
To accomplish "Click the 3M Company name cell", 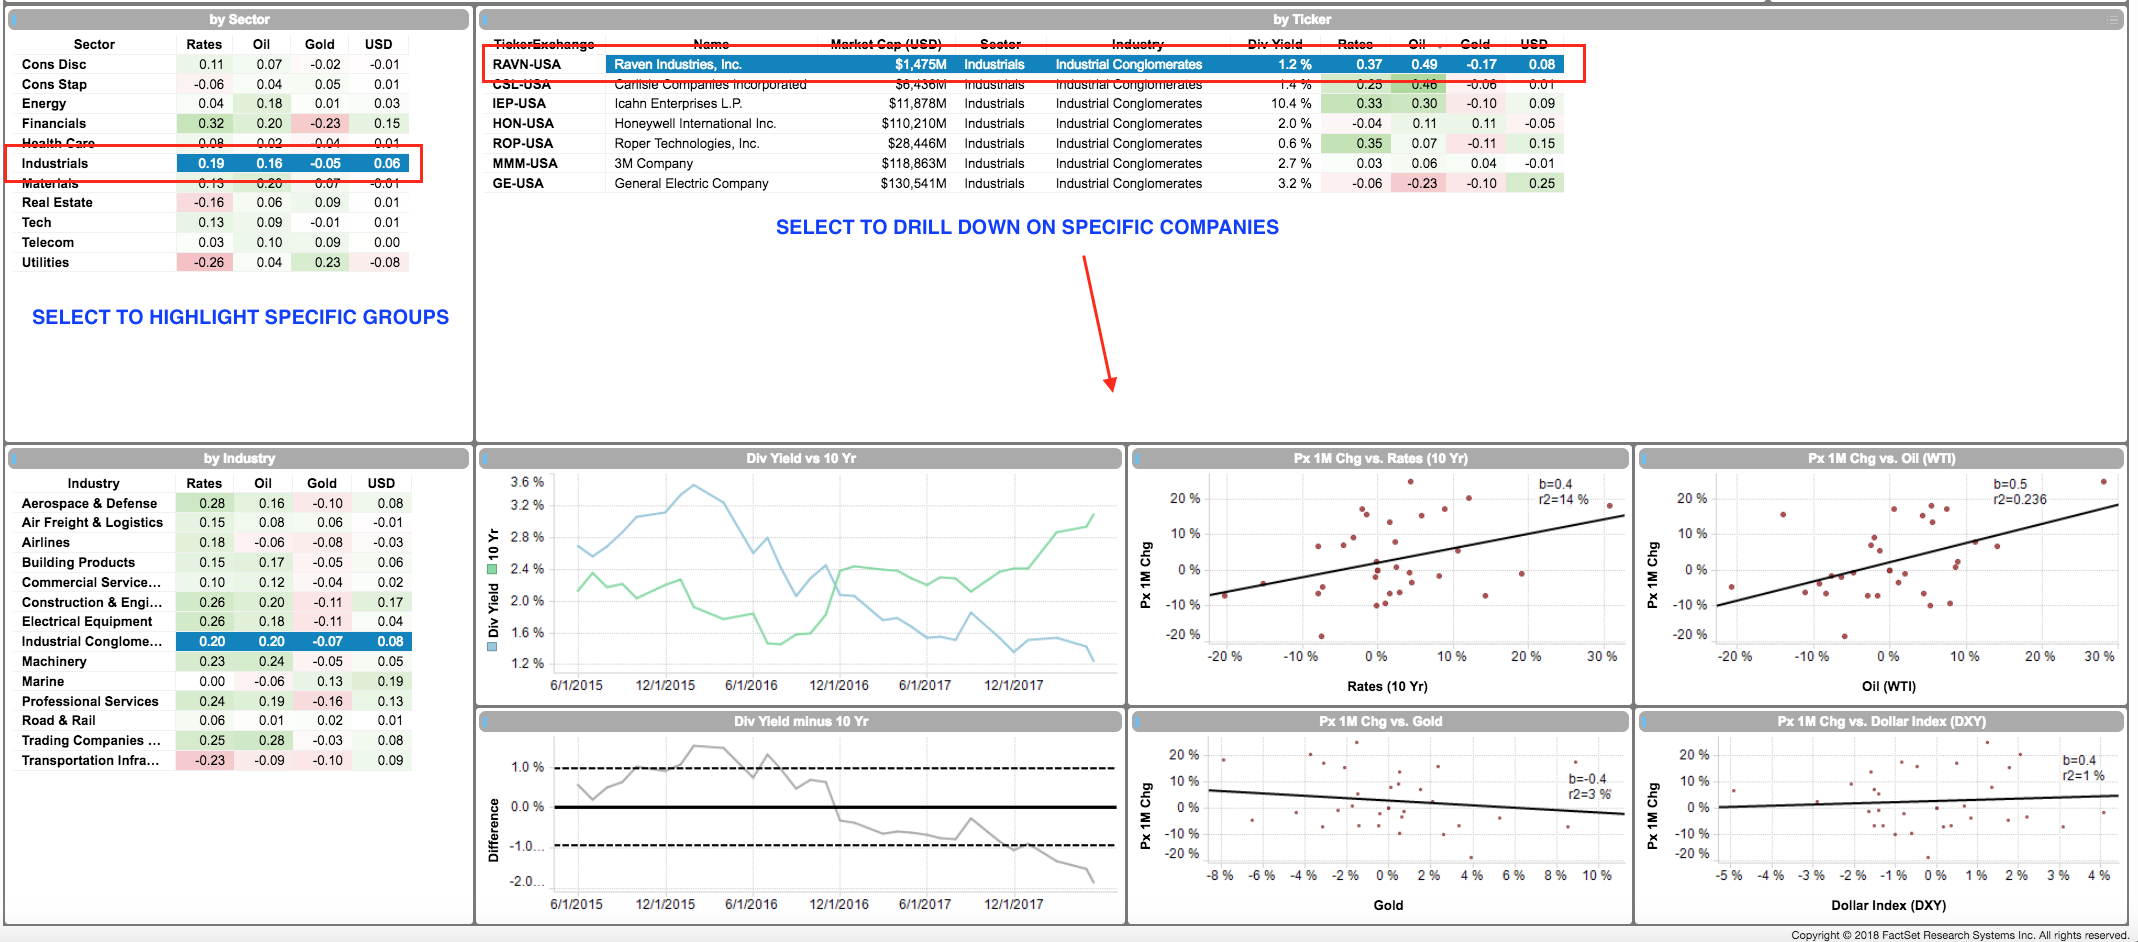I will coord(654,163).
